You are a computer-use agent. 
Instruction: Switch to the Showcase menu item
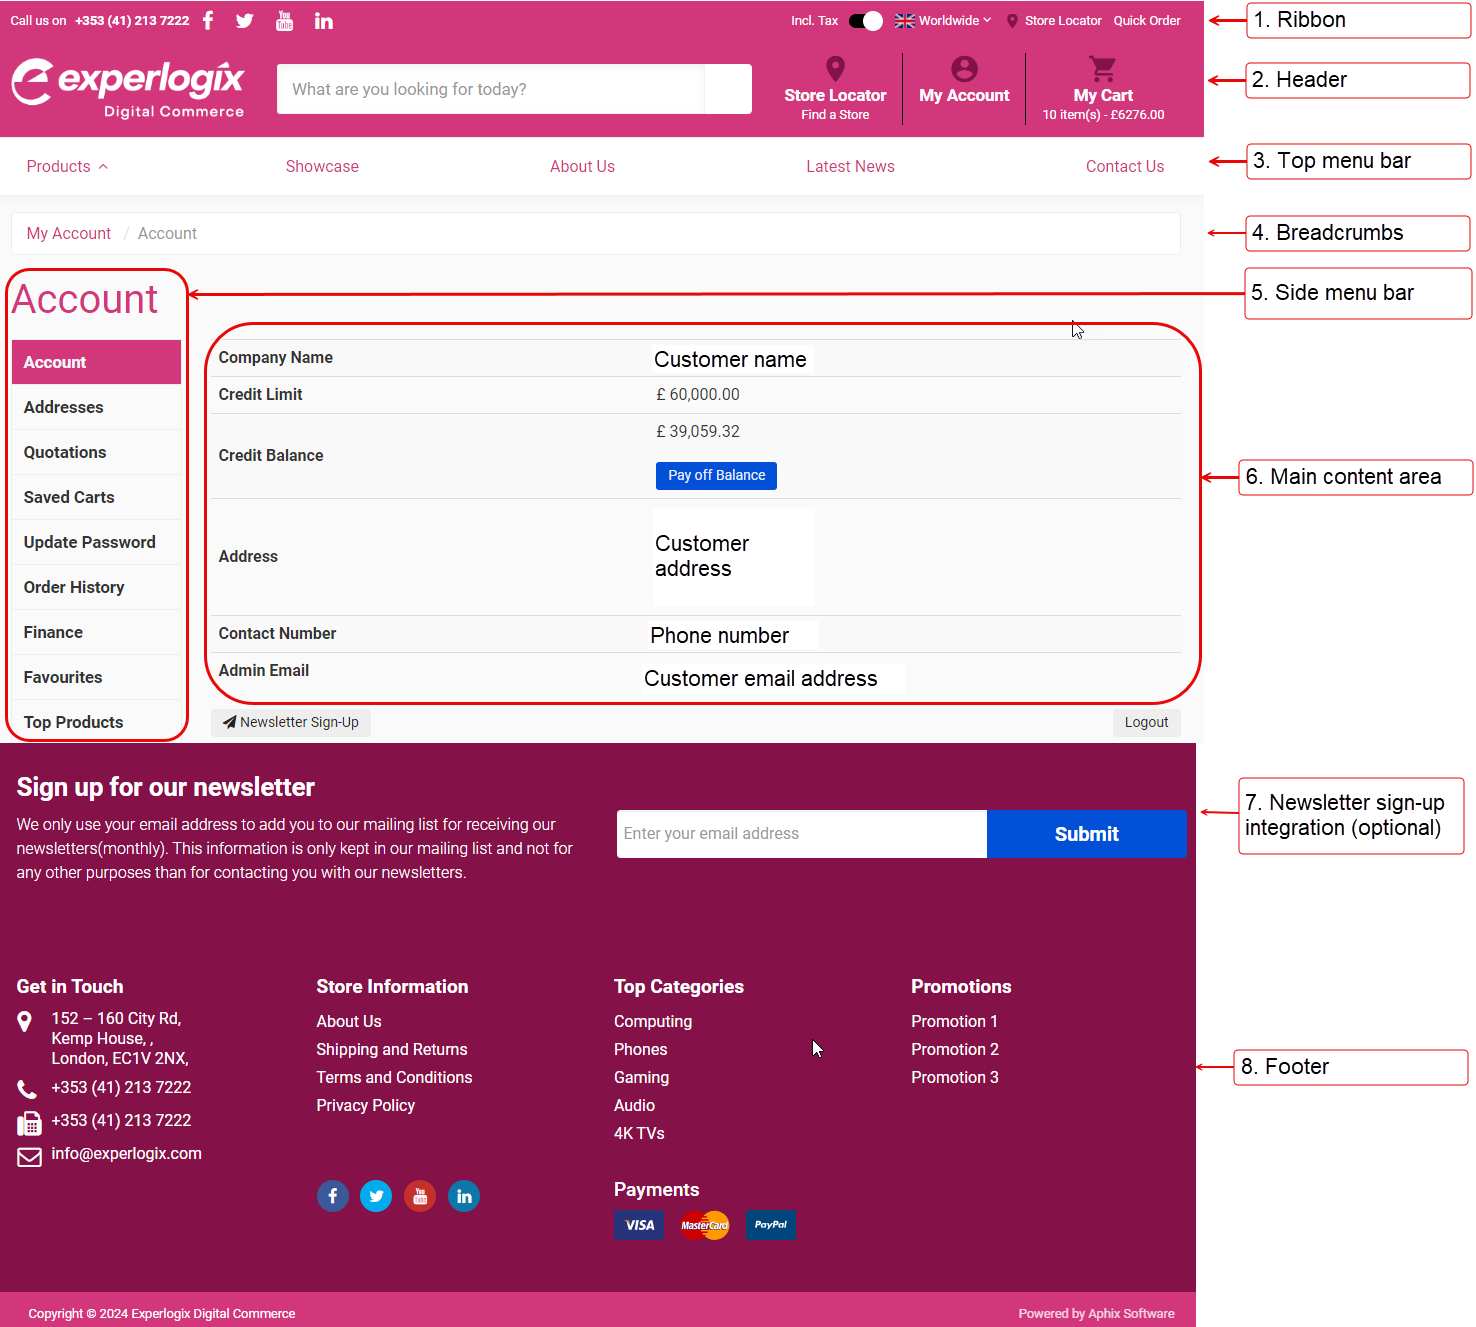click(x=322, y=166)
